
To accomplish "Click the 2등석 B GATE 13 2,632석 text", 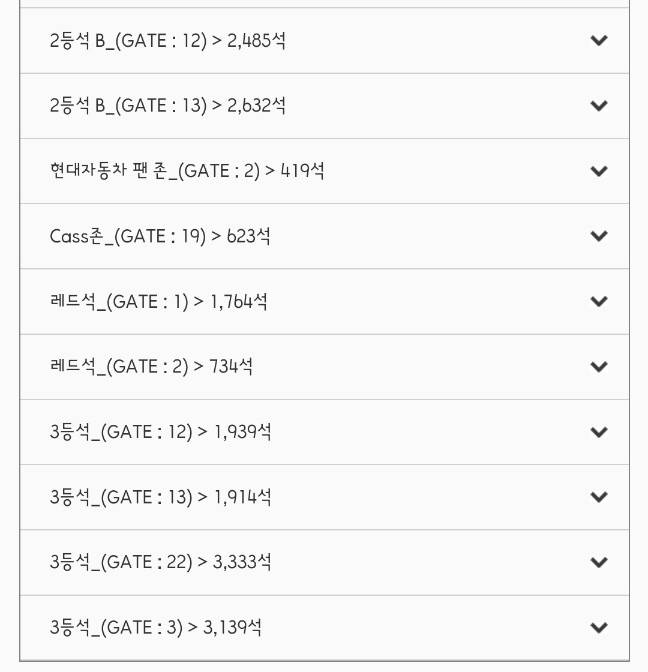I will click(168, 106).
